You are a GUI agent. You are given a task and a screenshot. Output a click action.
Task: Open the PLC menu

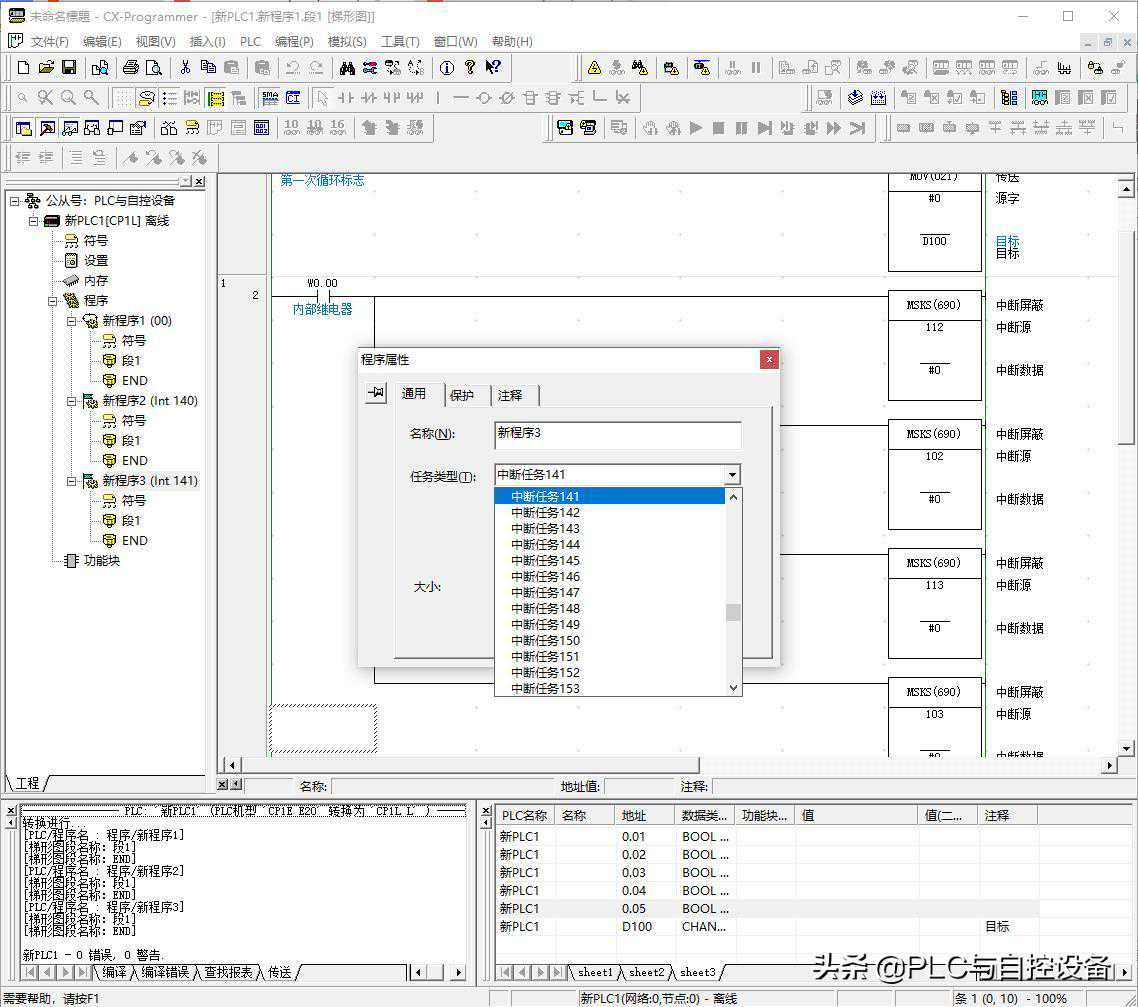click(250, 42)
